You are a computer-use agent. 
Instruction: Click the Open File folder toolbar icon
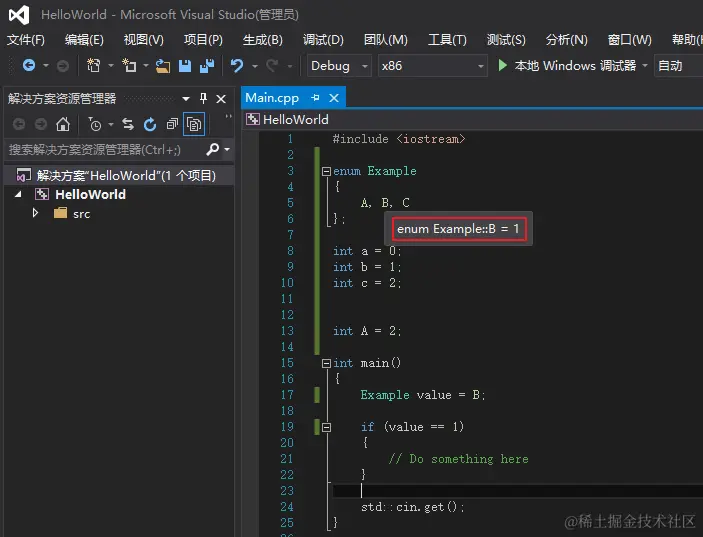click(x=163, y=66)
